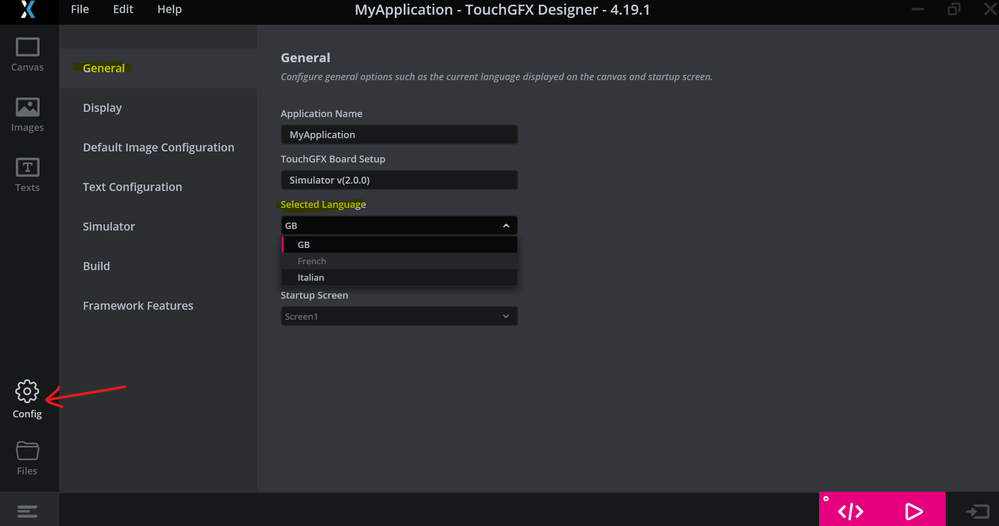Click the Selected Language label

click(323, 204)
